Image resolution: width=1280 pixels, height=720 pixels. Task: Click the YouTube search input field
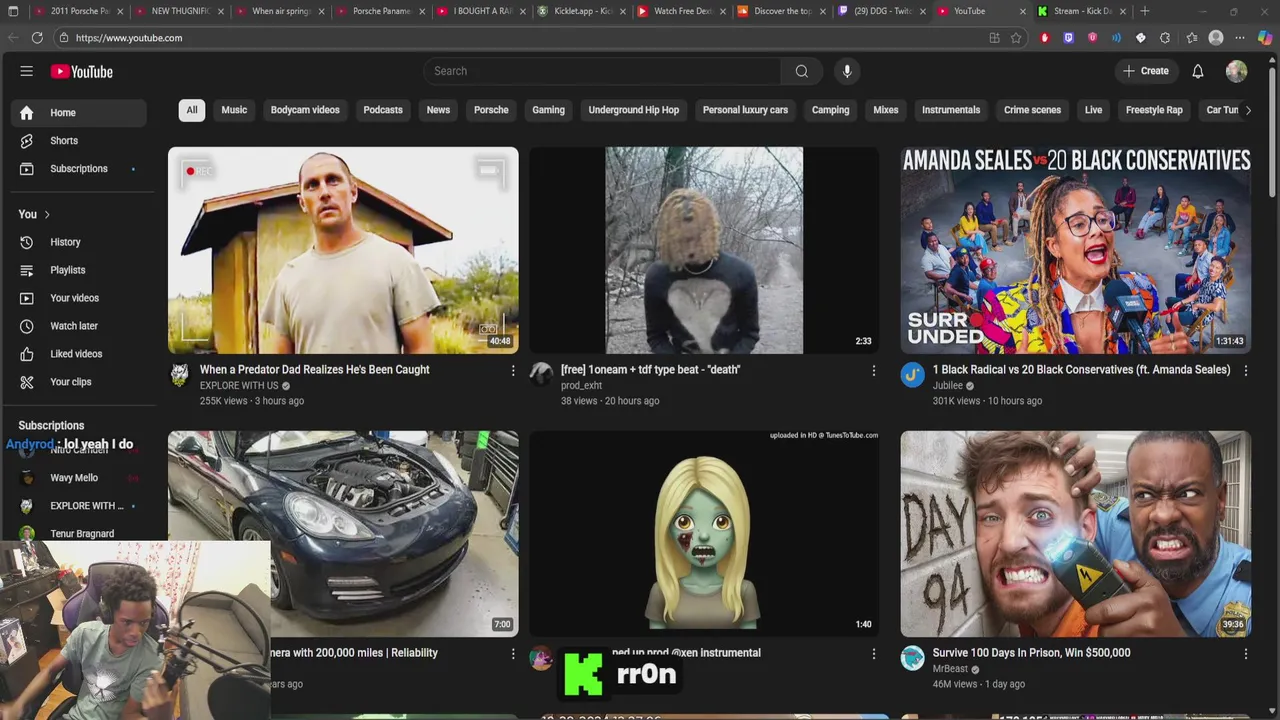[x=602, y=71]
